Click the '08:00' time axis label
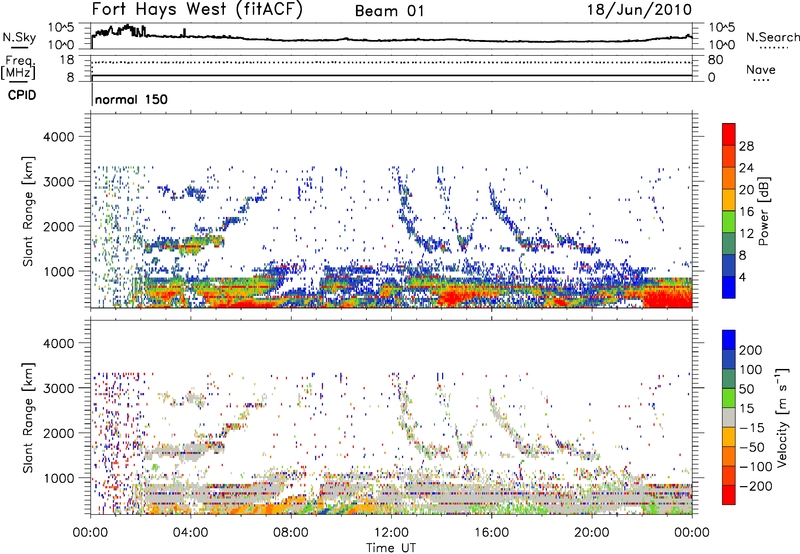 291,533
